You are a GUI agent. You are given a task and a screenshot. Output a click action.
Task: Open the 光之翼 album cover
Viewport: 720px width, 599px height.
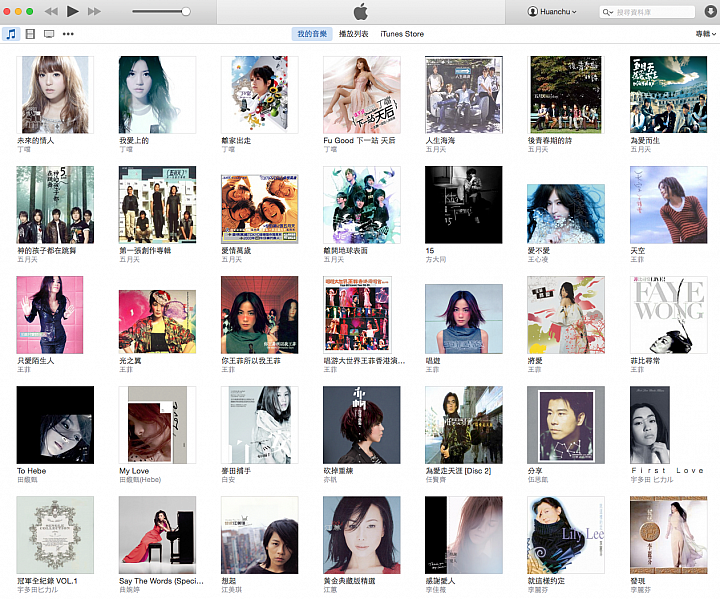tap(157, 322)
